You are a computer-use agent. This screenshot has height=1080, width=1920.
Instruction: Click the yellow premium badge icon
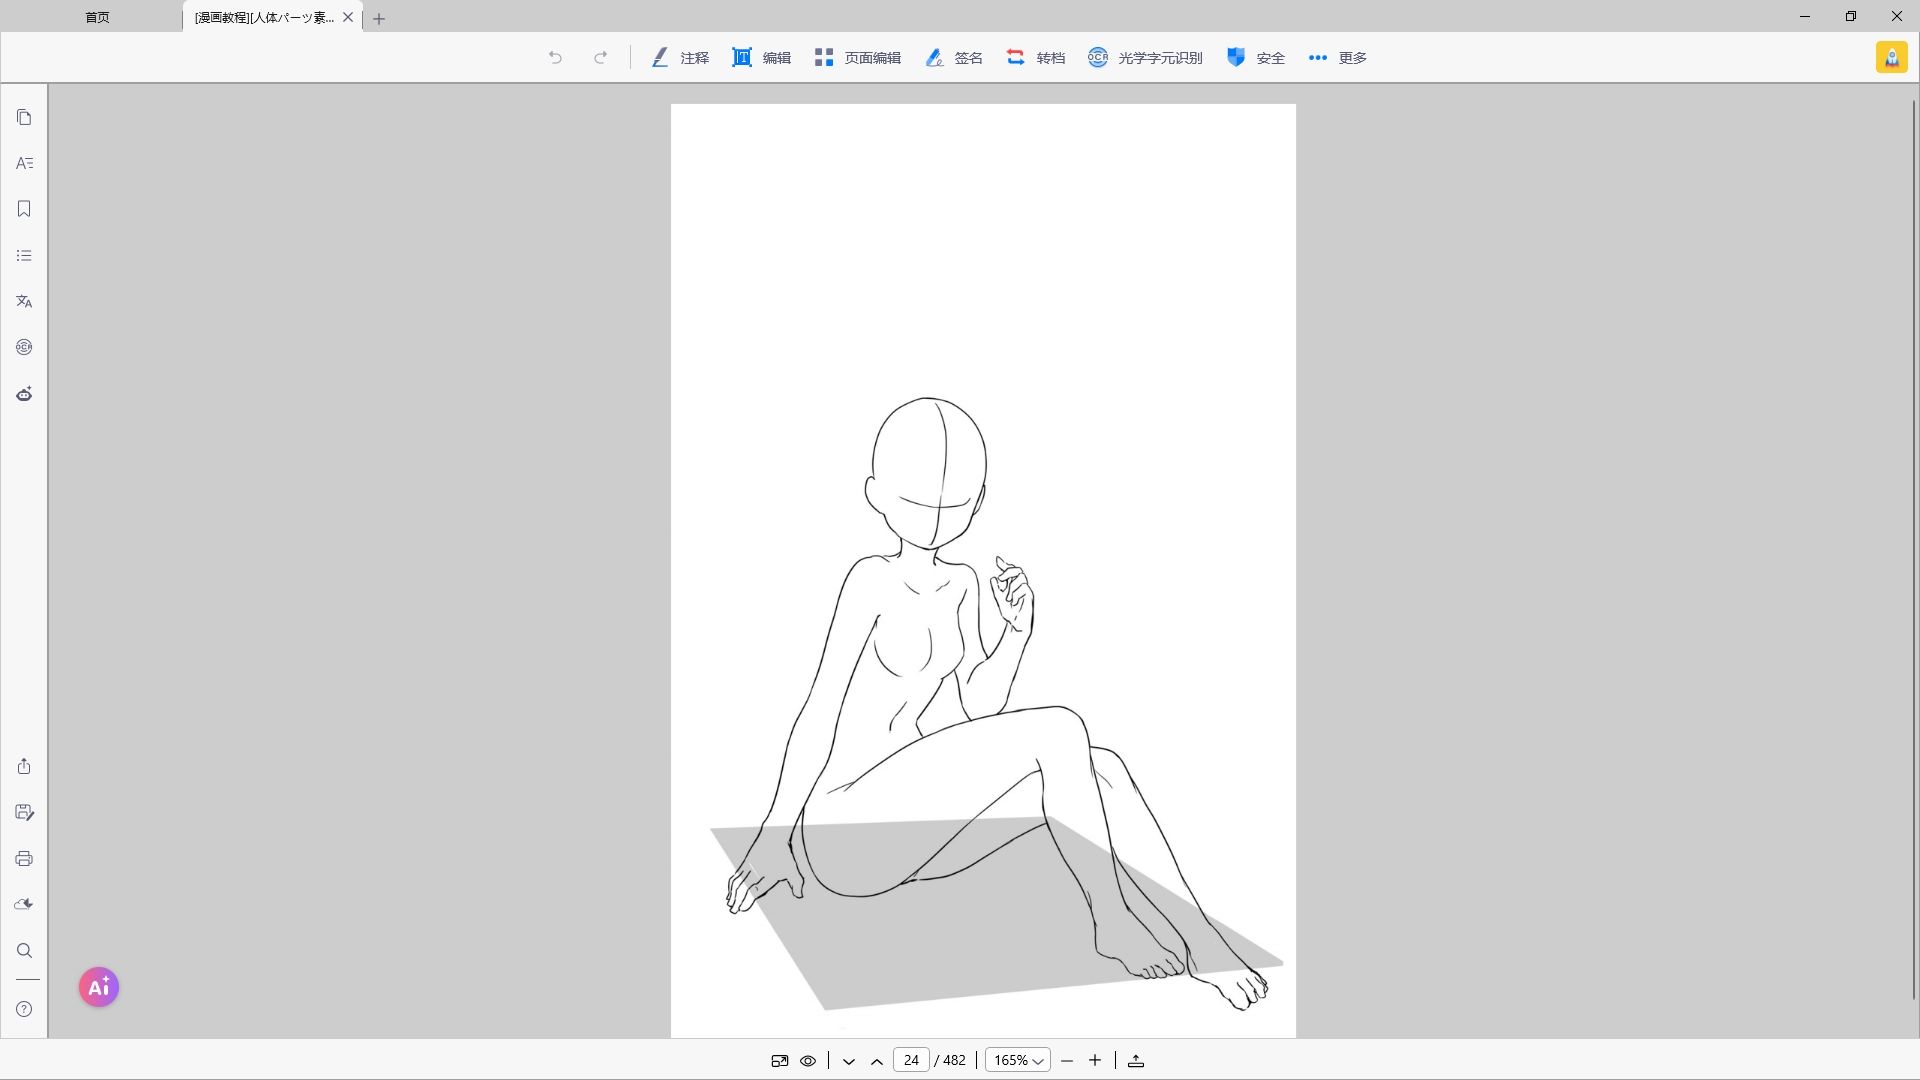point(1892,58)
